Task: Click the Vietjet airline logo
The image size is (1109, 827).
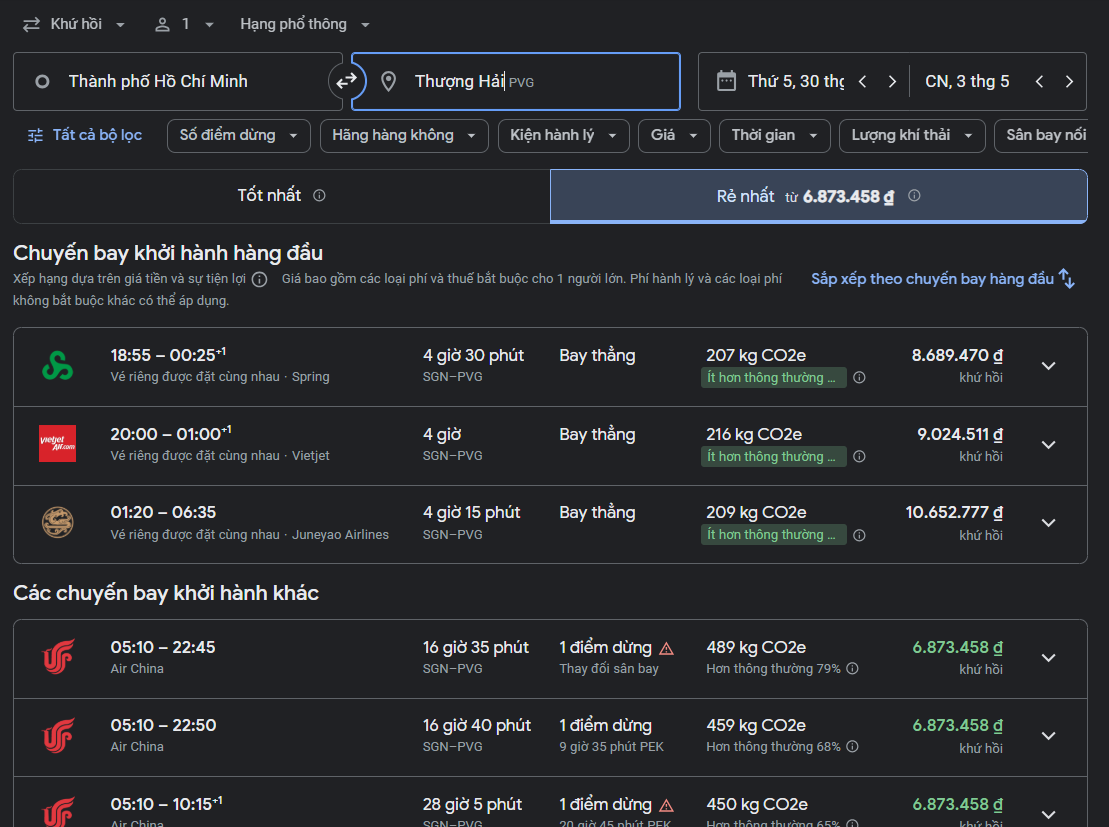Action: (57, 444)
